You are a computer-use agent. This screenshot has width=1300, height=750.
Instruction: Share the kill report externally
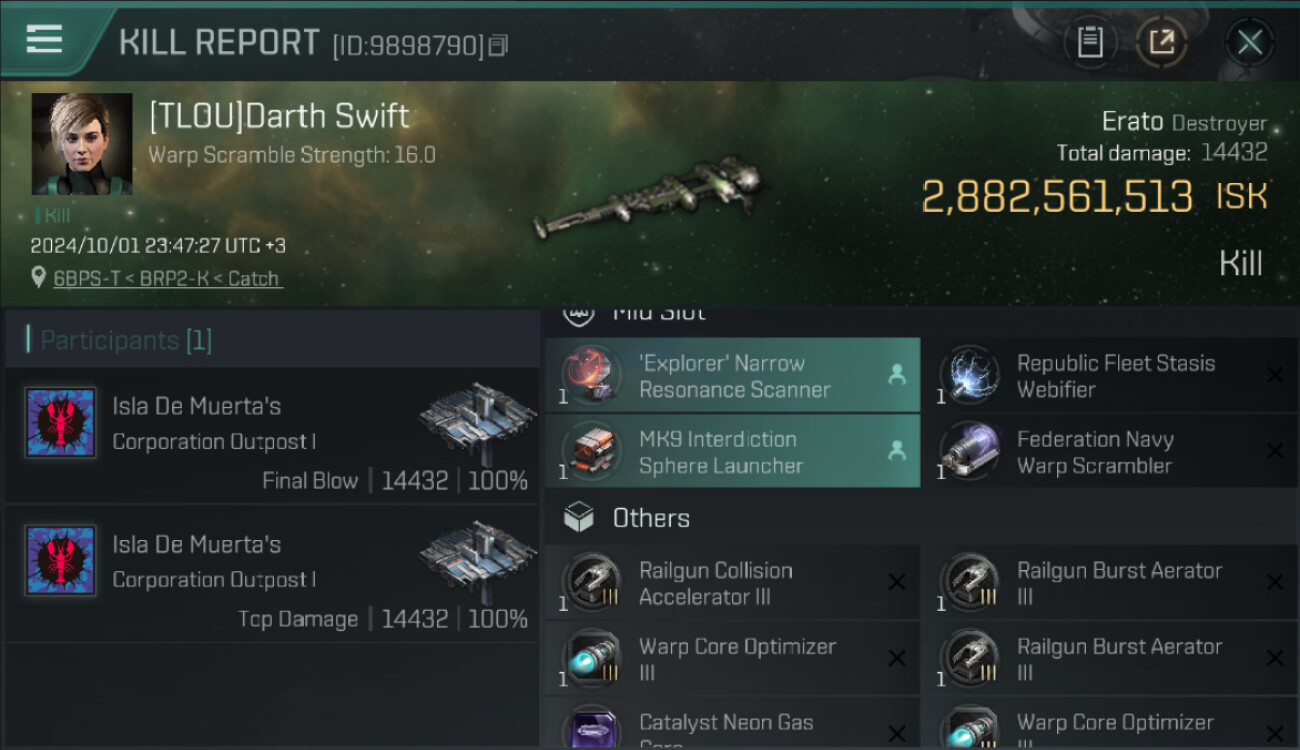[x=1161, y=42]
